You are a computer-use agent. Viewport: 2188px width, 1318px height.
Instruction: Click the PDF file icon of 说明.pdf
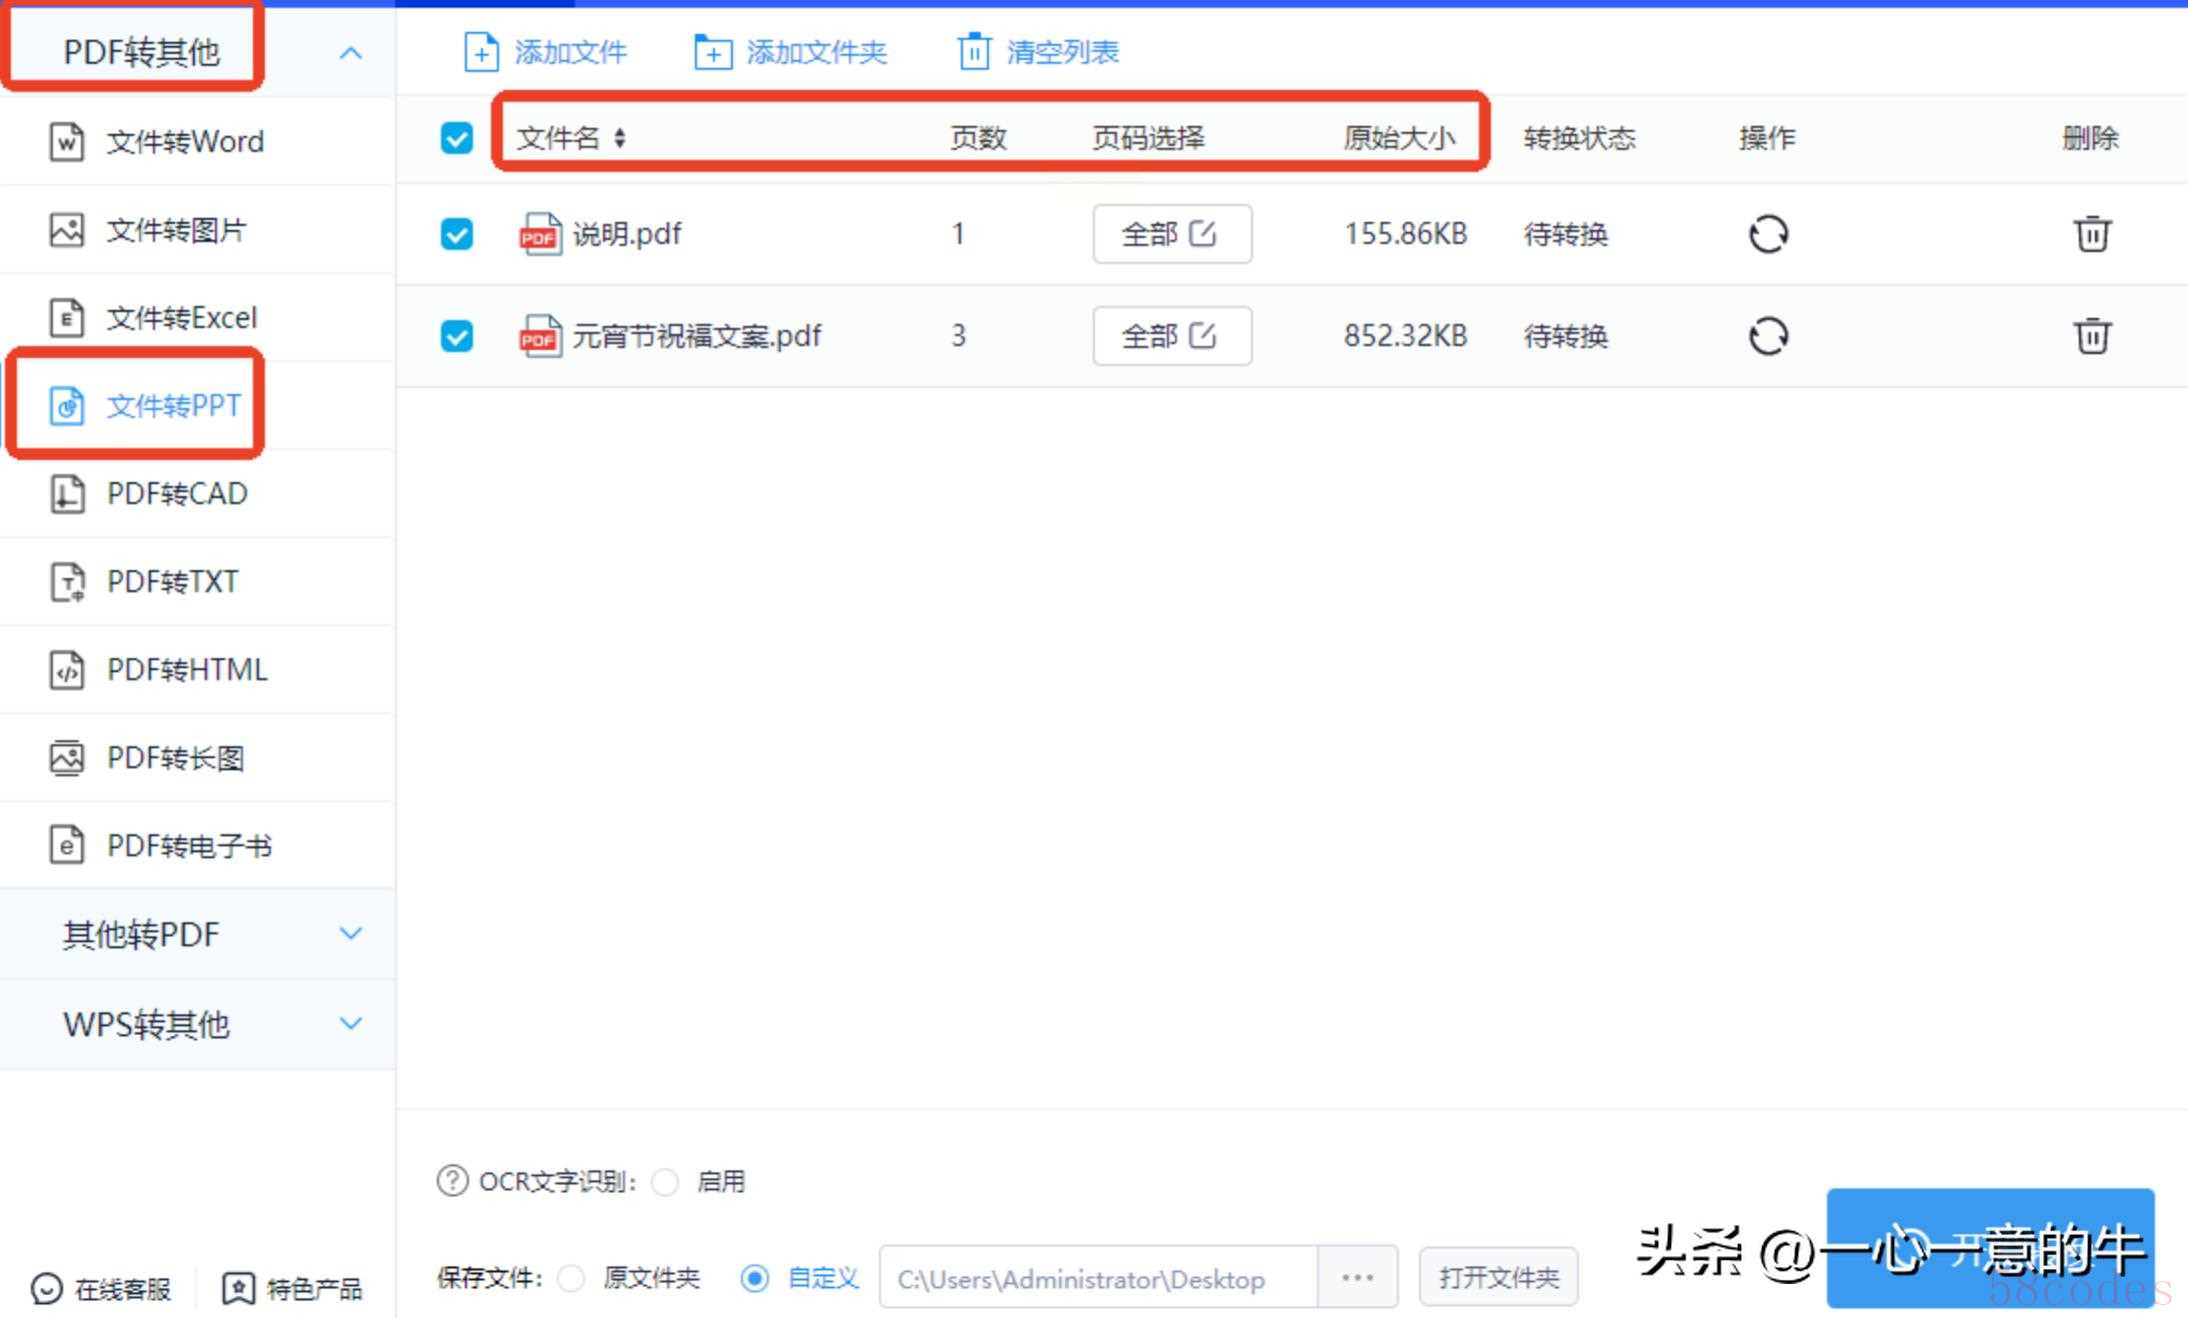click(x=540, y=234)
